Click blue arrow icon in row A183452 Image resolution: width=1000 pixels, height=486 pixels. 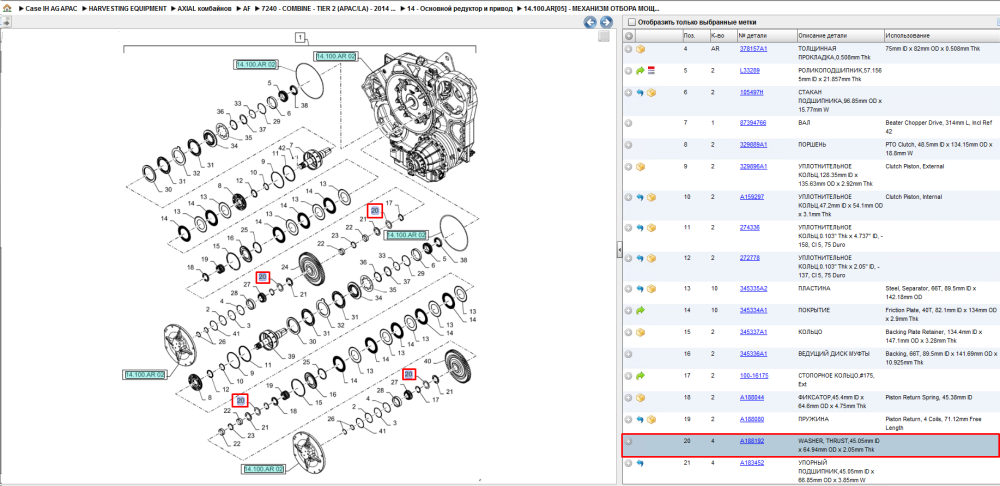pyautogui.click(x=641, y=462)
